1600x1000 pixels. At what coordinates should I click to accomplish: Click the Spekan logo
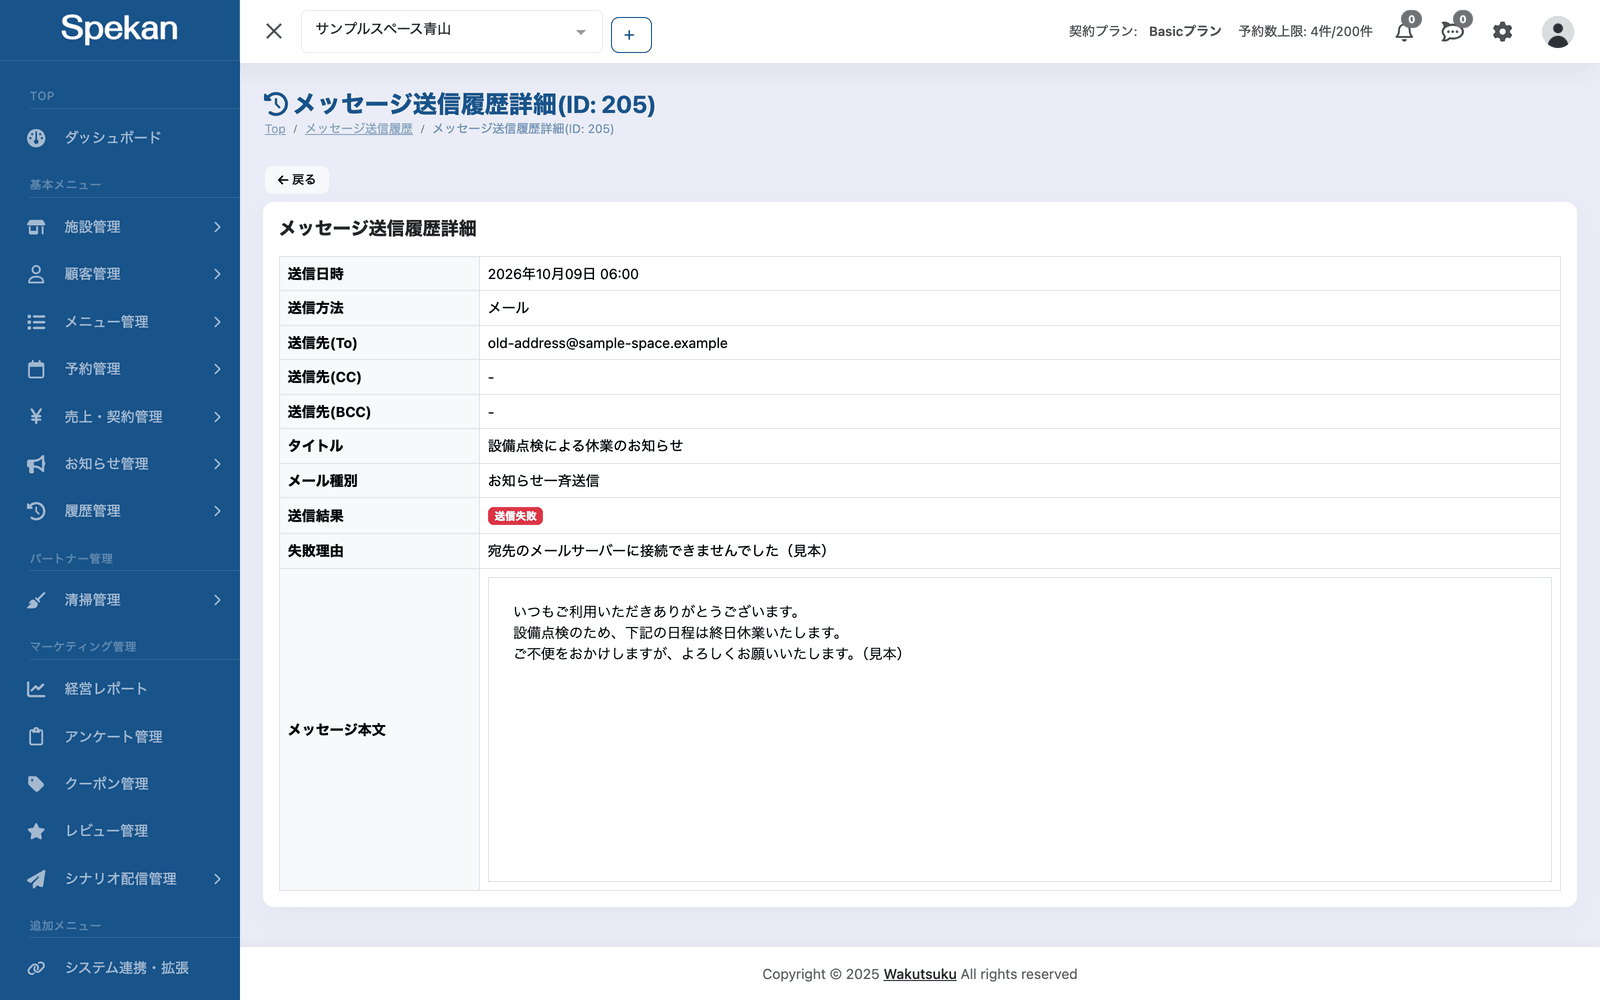pyautogui.click(x=119, y=28)
